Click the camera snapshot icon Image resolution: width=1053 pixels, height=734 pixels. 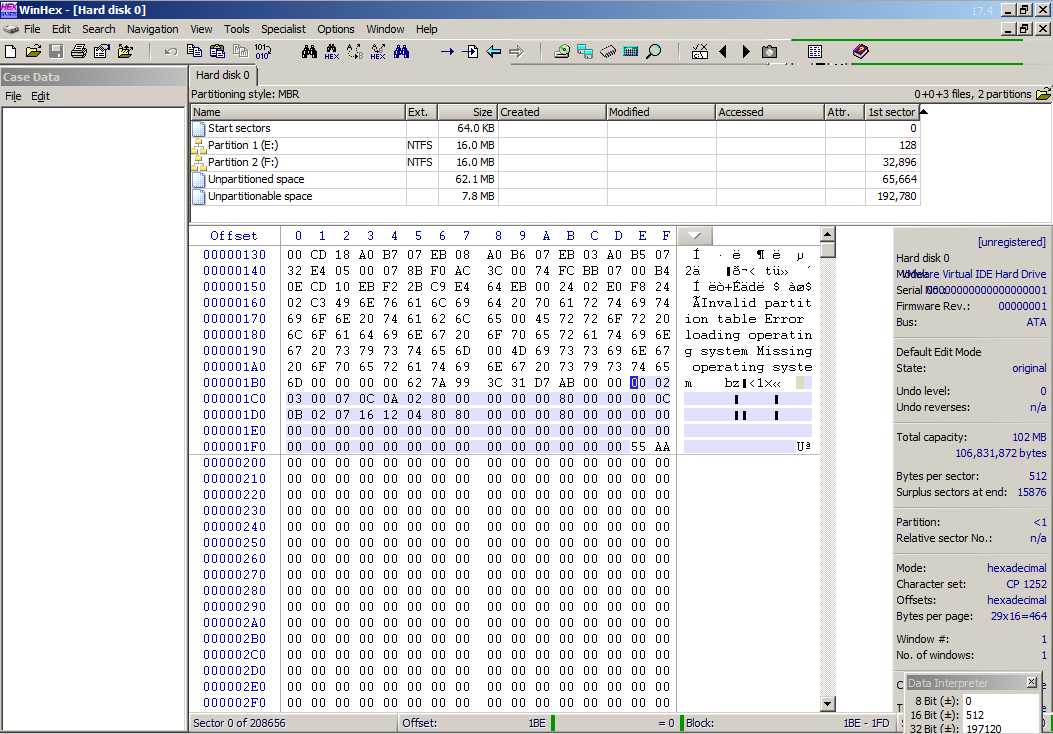pyautogui.click(x=769, y=51)
